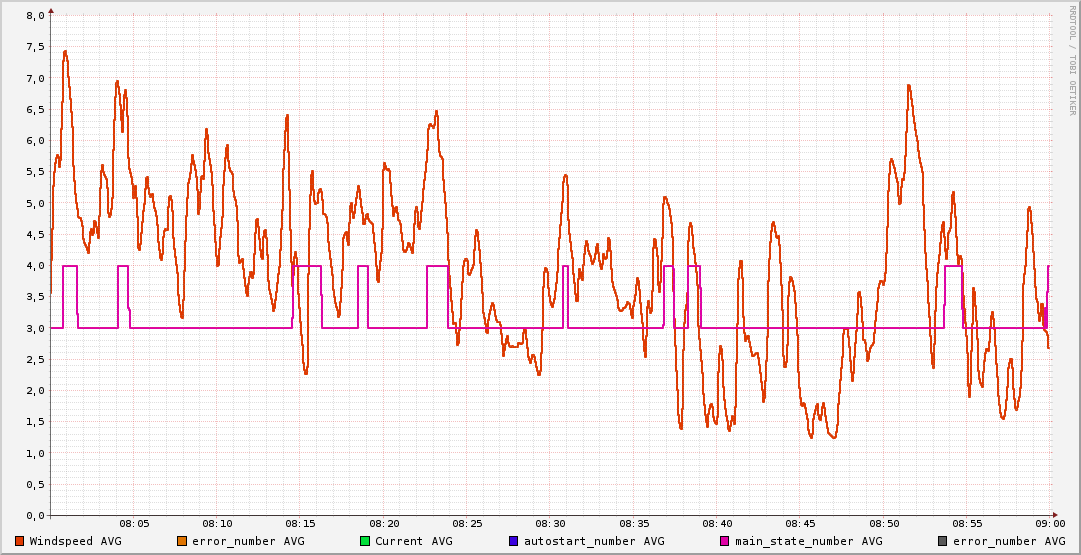Select the 08:15 time axis label
Image resolution: width=1081 pixels, height=555 pixels.
pos(301,523)
